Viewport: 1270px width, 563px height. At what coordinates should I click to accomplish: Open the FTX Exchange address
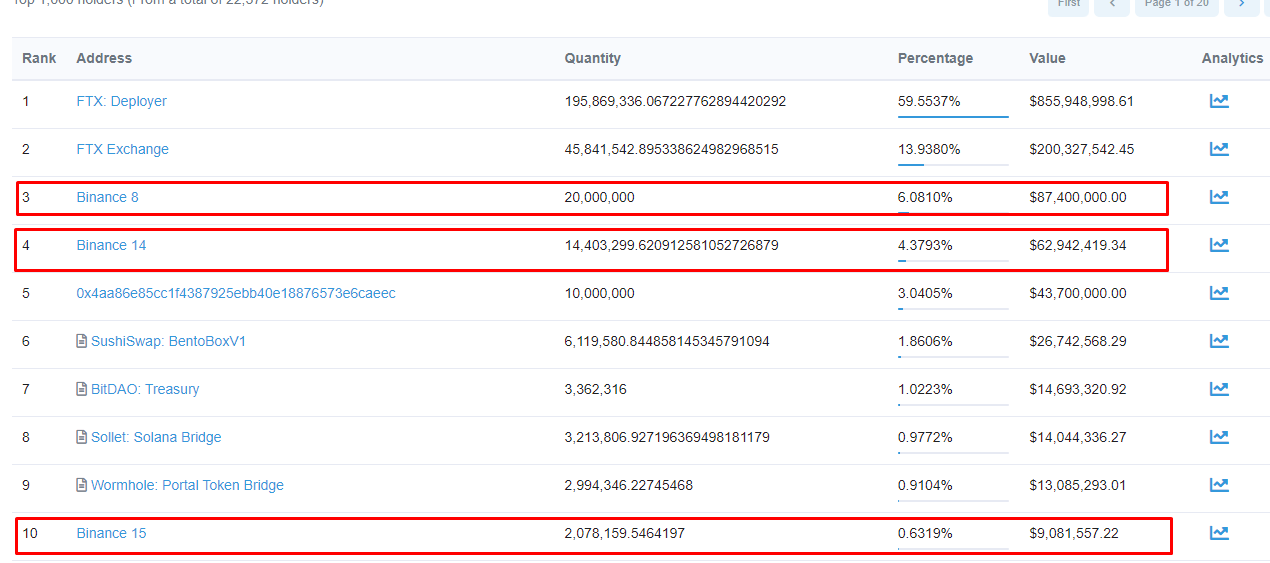click(x=123, y=149)
